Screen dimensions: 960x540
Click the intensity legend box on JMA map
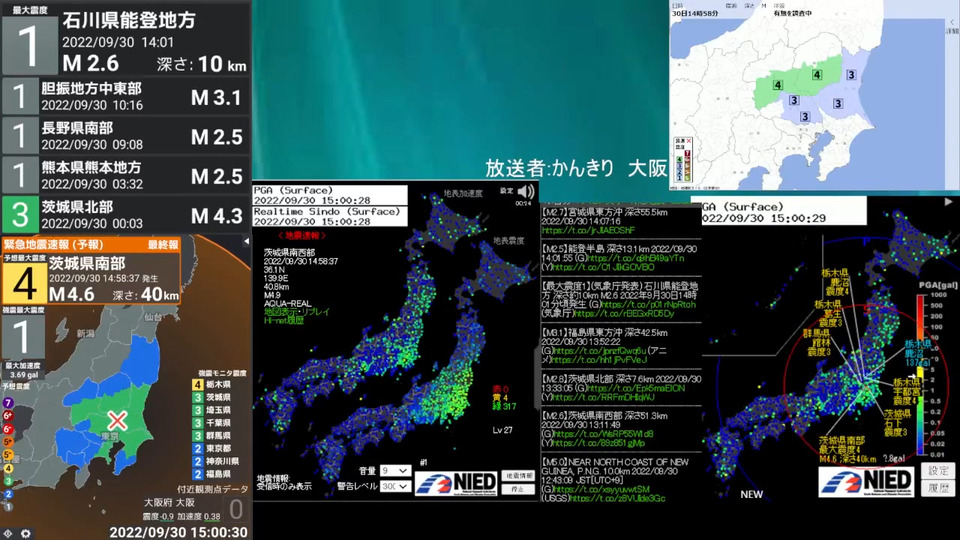pyautogui.click(x=683, y=160)
